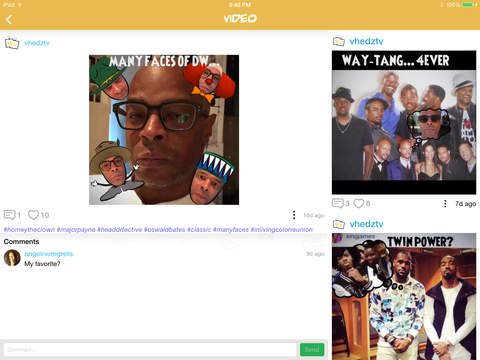Open vhedztv profile icon above Way-Tang post
The height and width of the screenshot is (360, 480).
click(x=339, y=41)
